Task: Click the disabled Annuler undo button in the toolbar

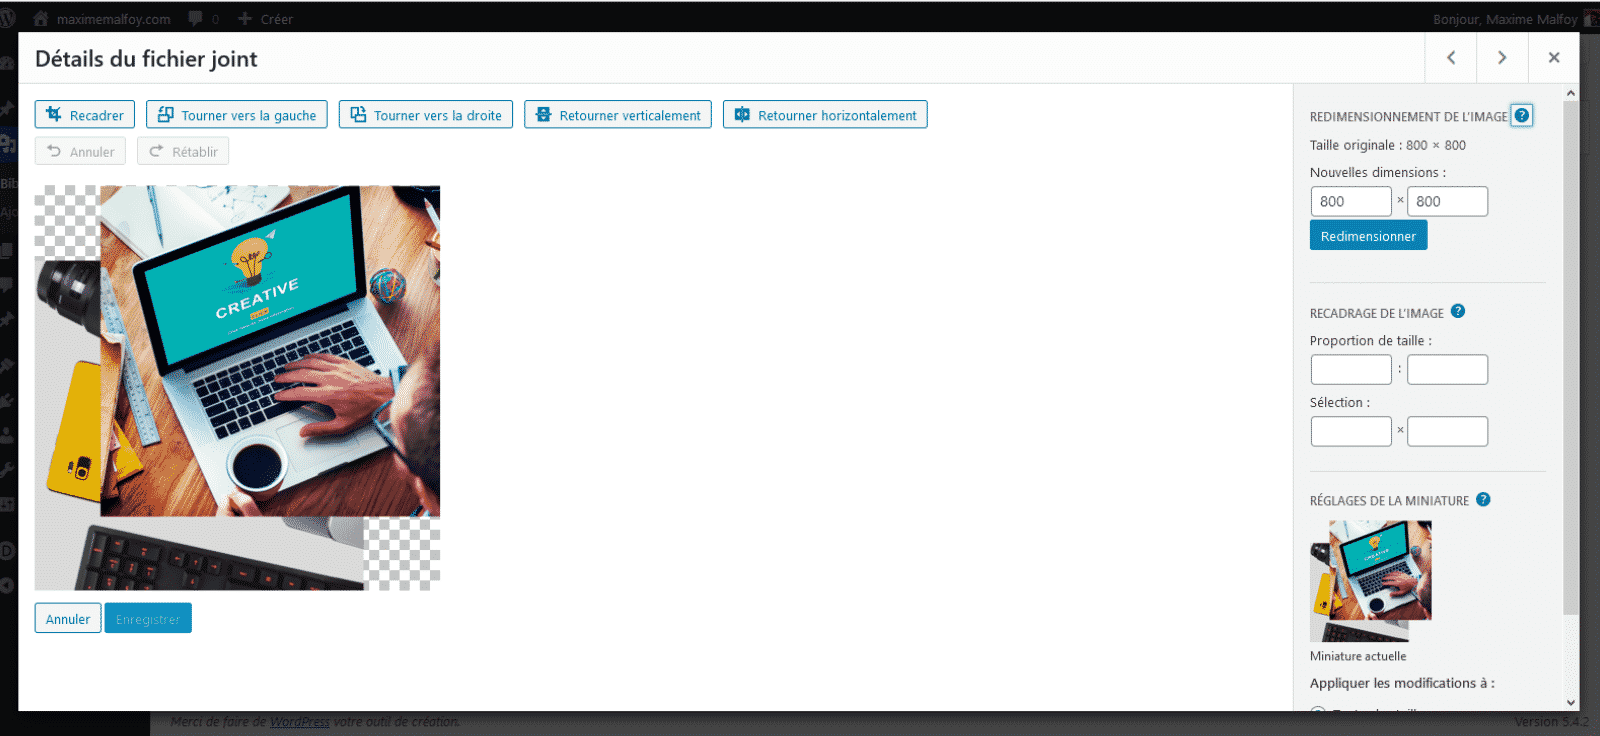Action: pos(80,151)
